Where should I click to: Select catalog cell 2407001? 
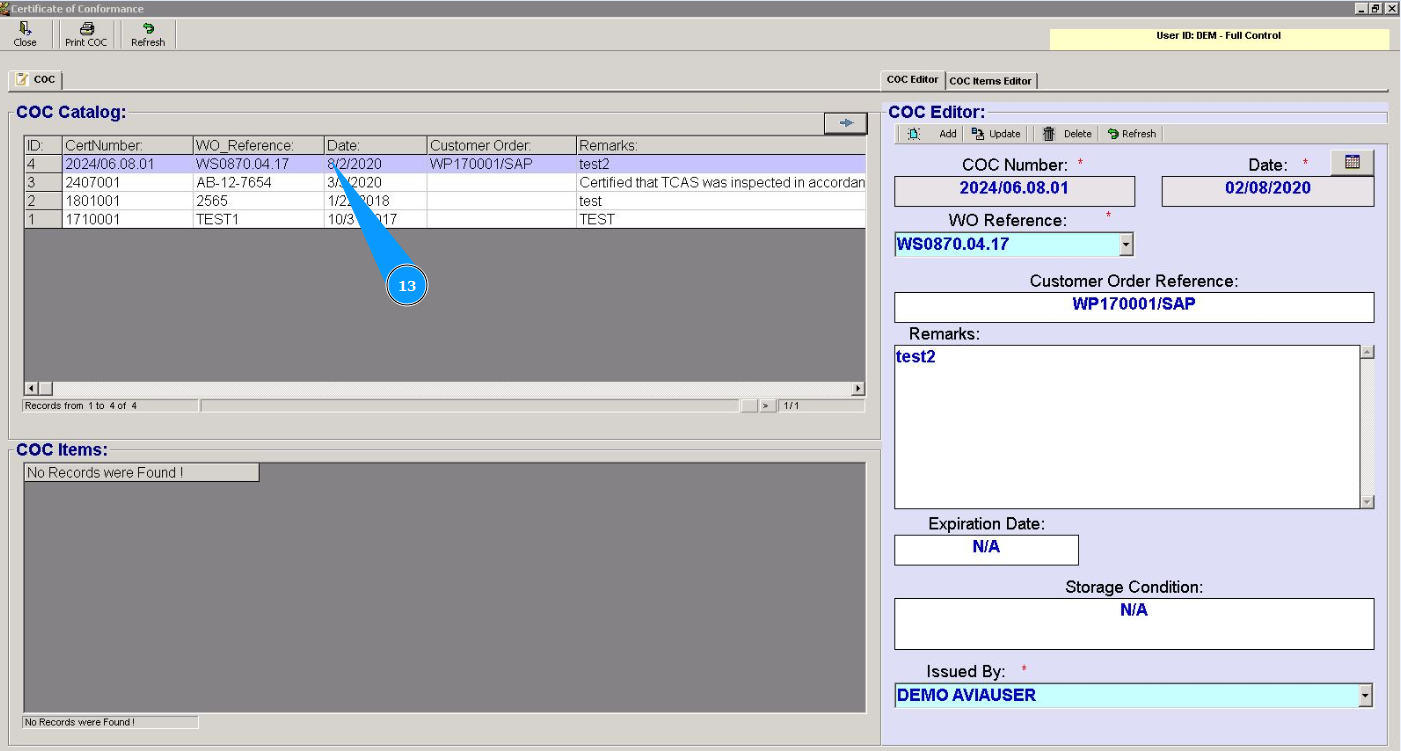[x=127, y=183]
